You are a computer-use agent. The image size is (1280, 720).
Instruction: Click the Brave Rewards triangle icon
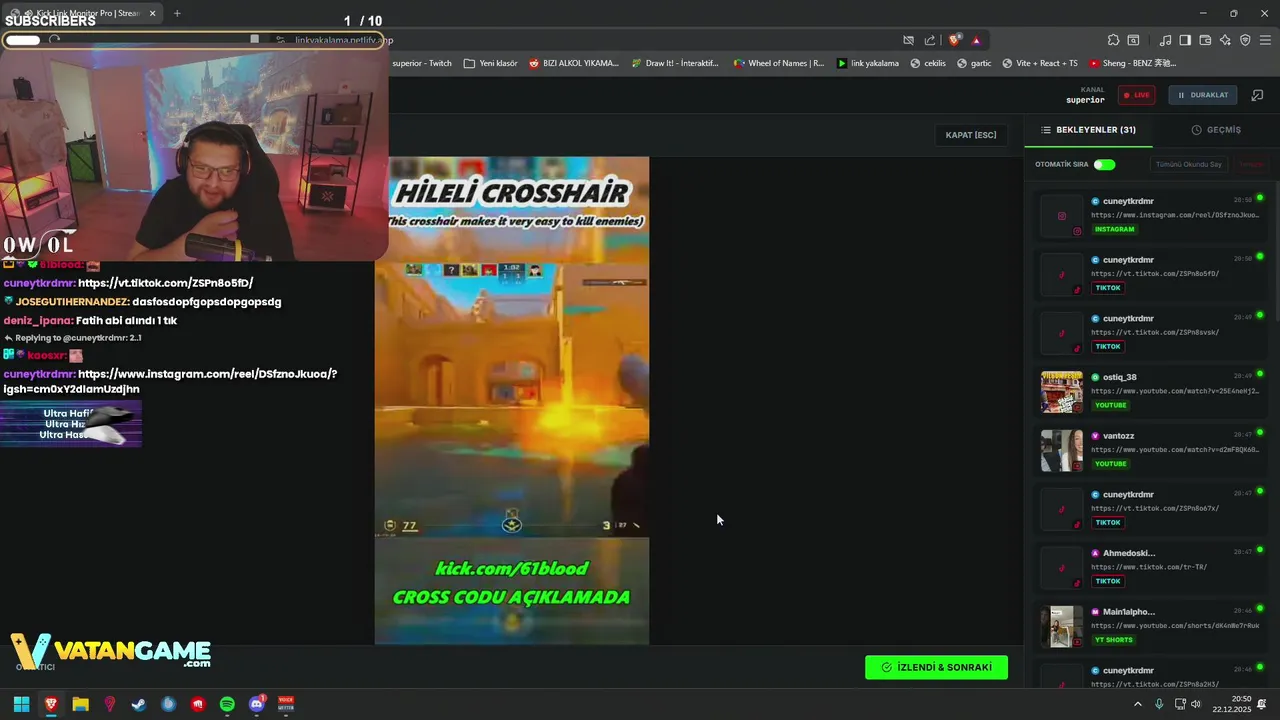(x=976, y=40)
